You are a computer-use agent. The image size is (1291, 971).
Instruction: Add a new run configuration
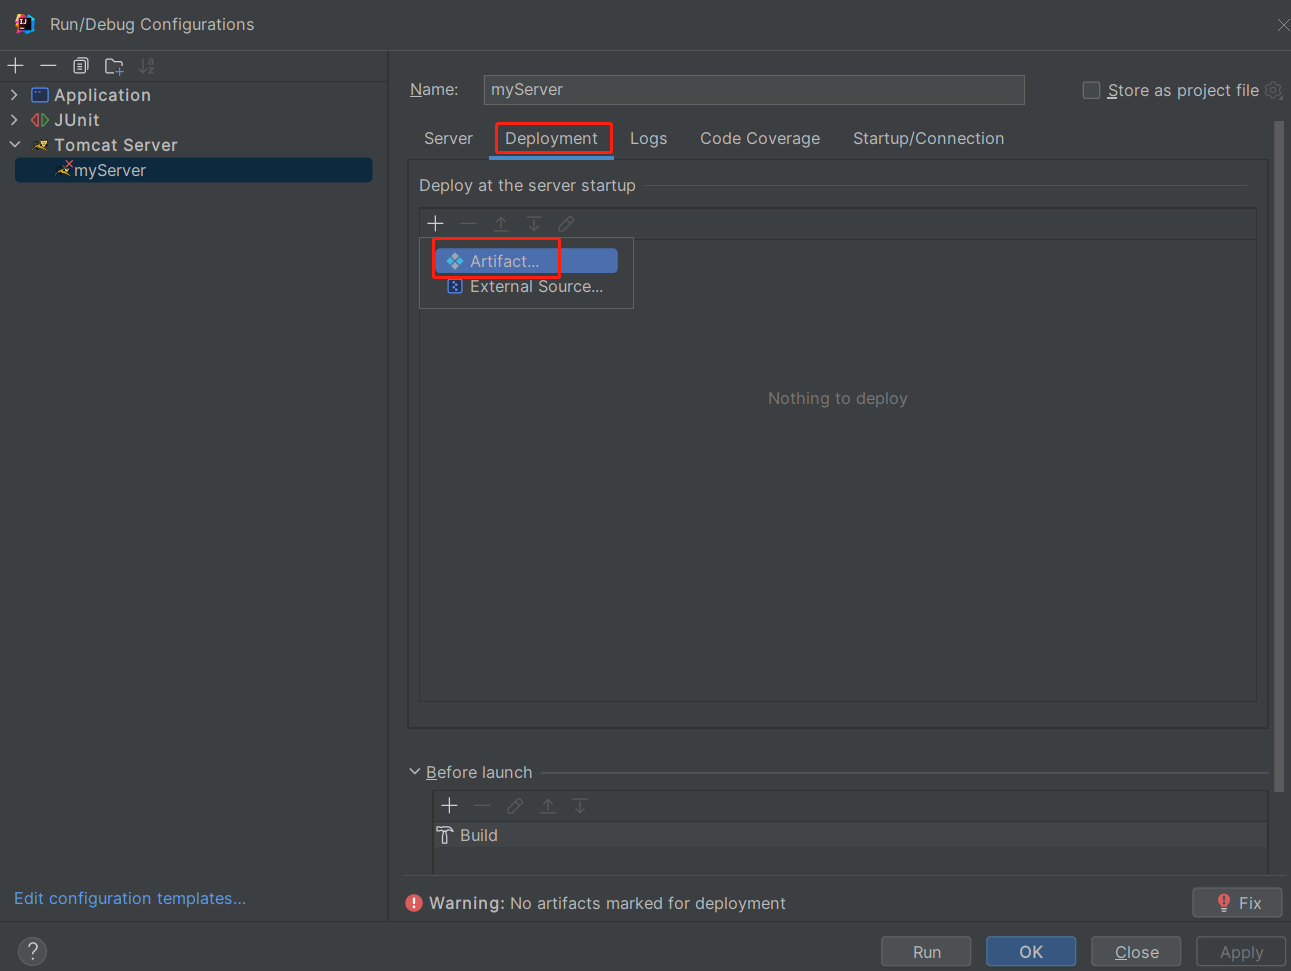click(16, 66)
